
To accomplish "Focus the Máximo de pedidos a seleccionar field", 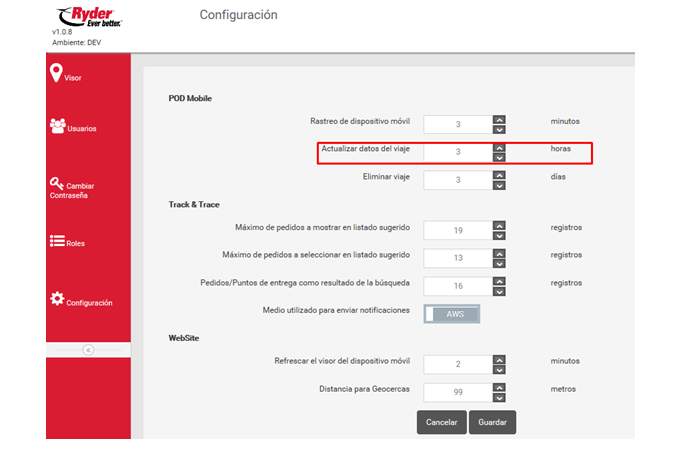I will pyautogui.click(x=457, y=257).
